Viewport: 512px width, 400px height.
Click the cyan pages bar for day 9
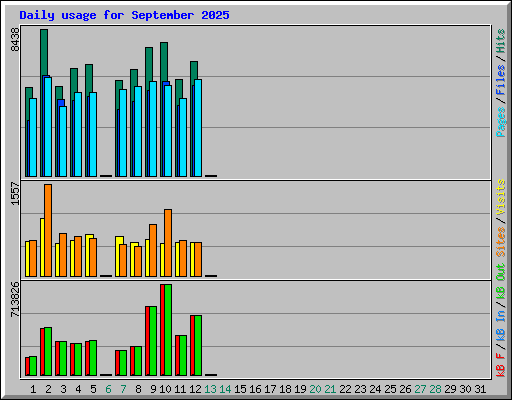153,129
